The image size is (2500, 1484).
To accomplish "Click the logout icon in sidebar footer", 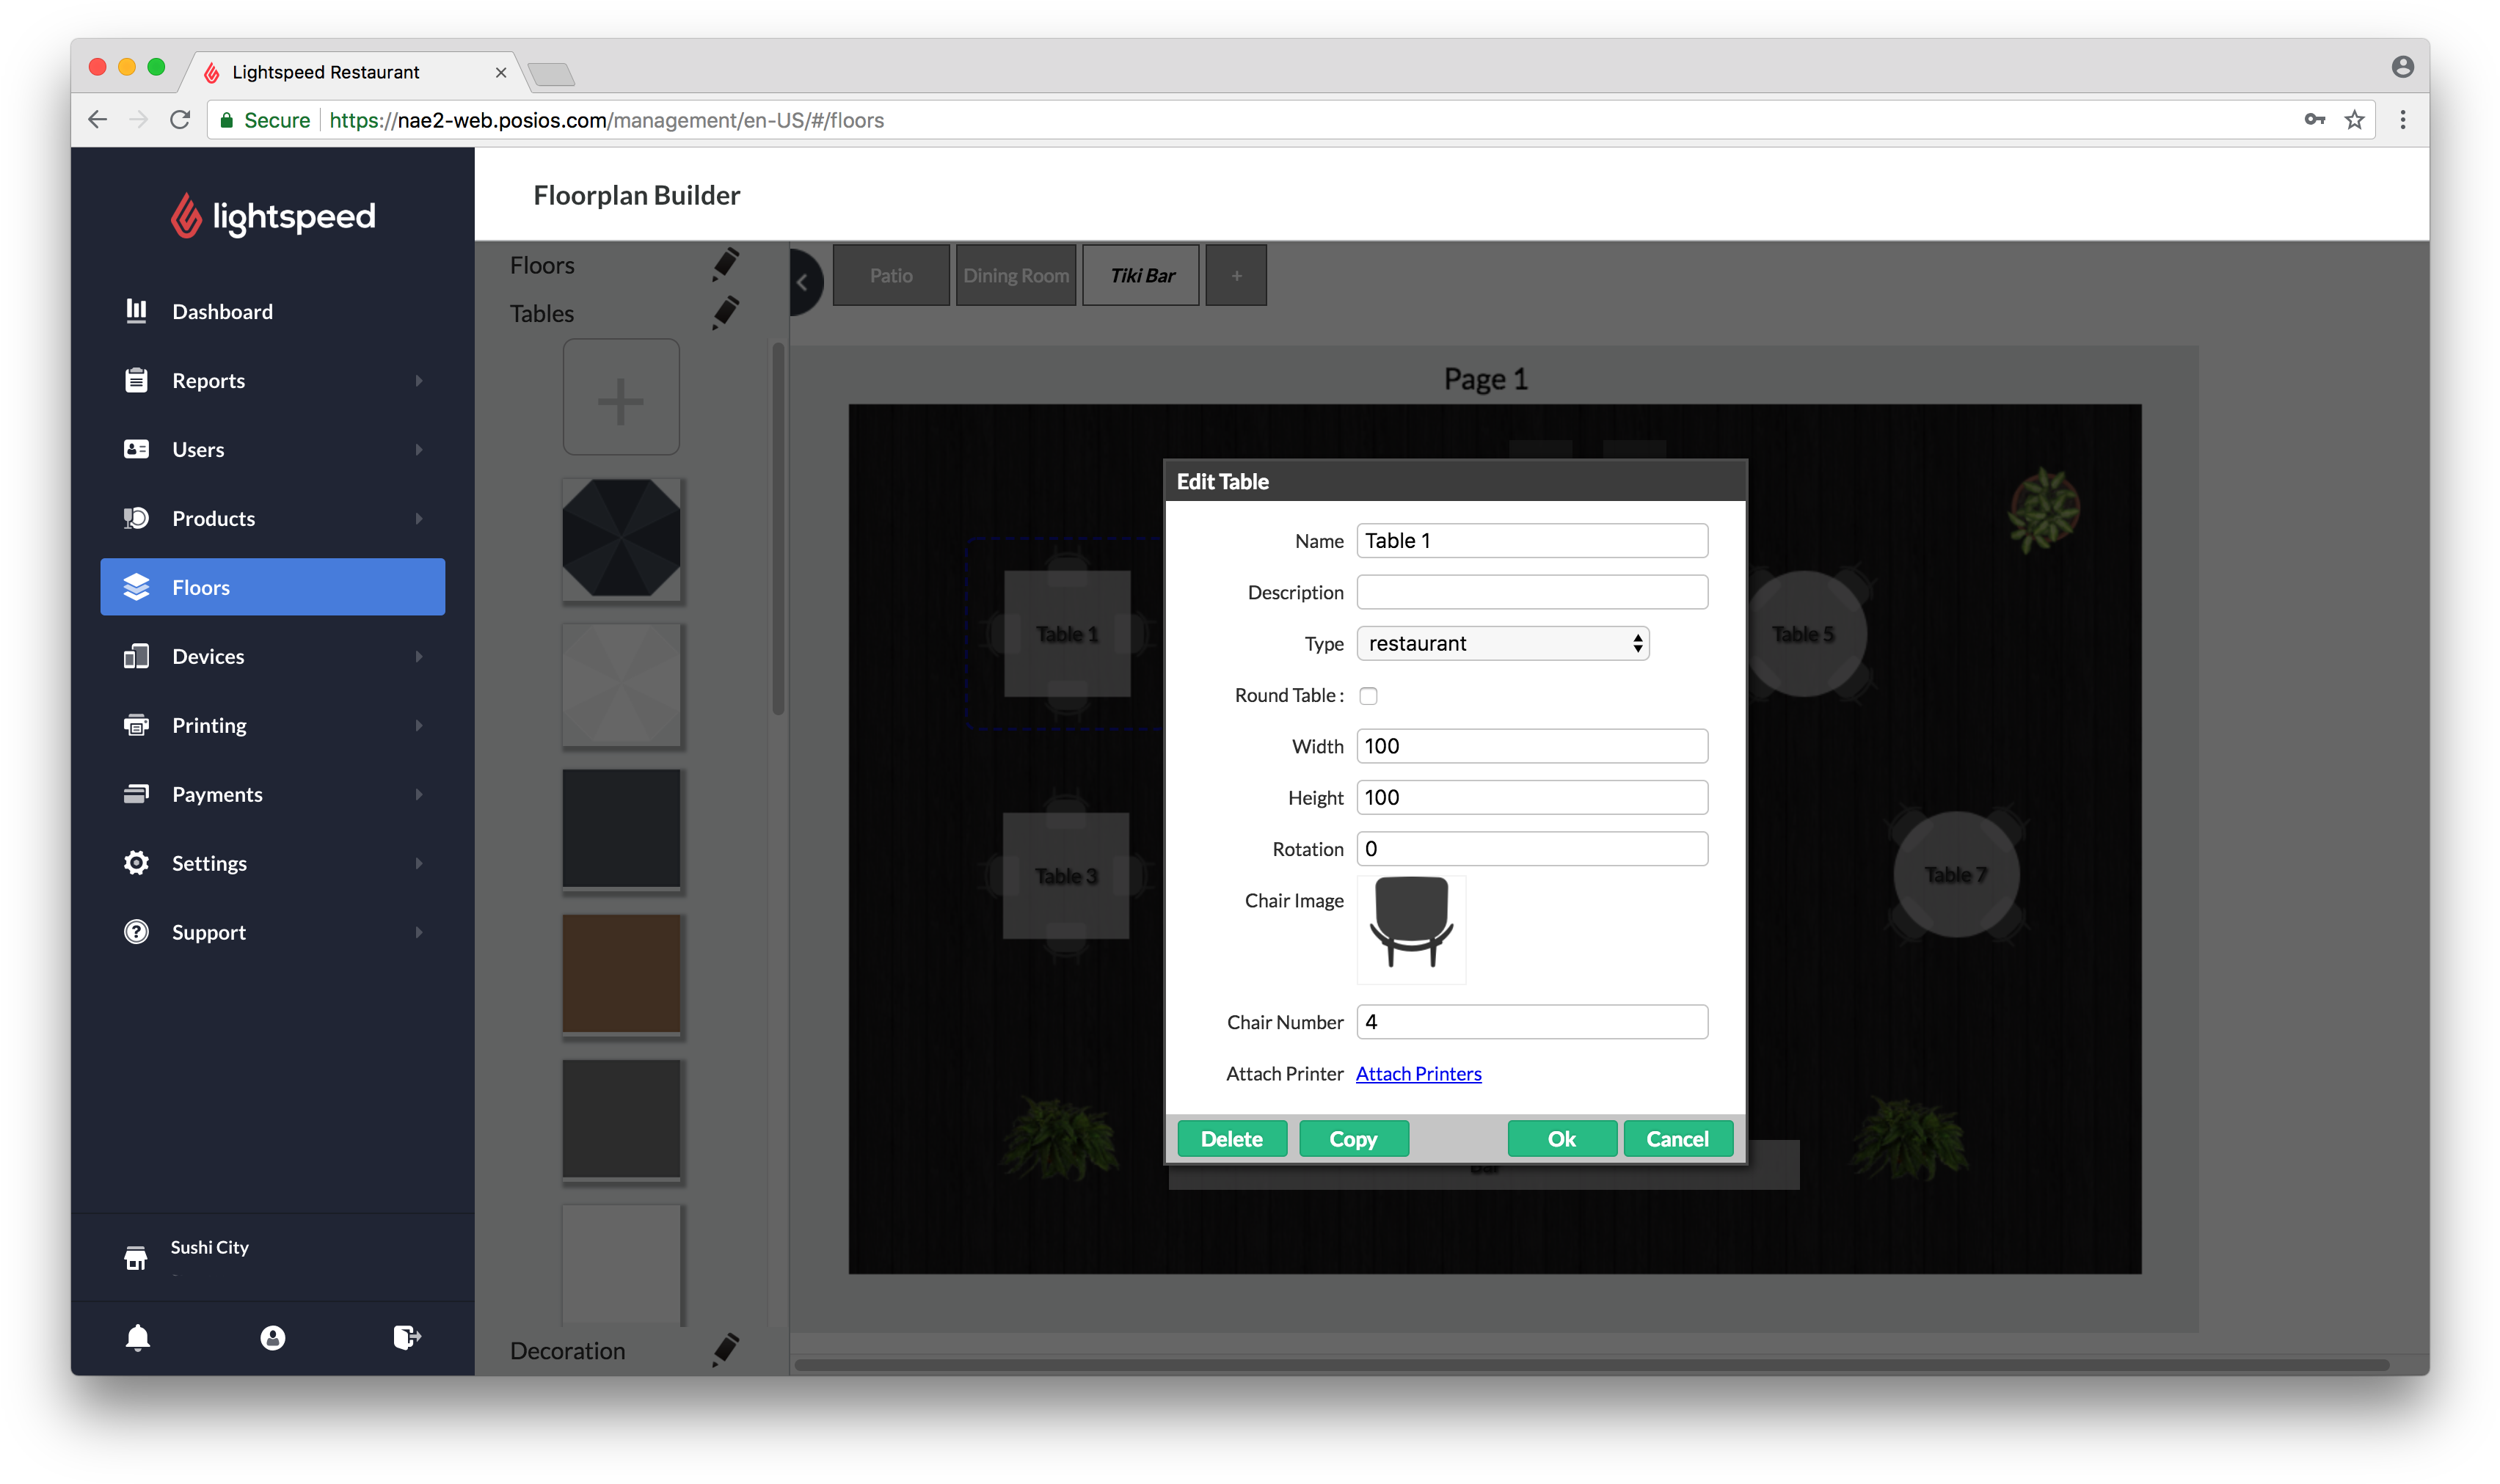I will (406, 1337).
